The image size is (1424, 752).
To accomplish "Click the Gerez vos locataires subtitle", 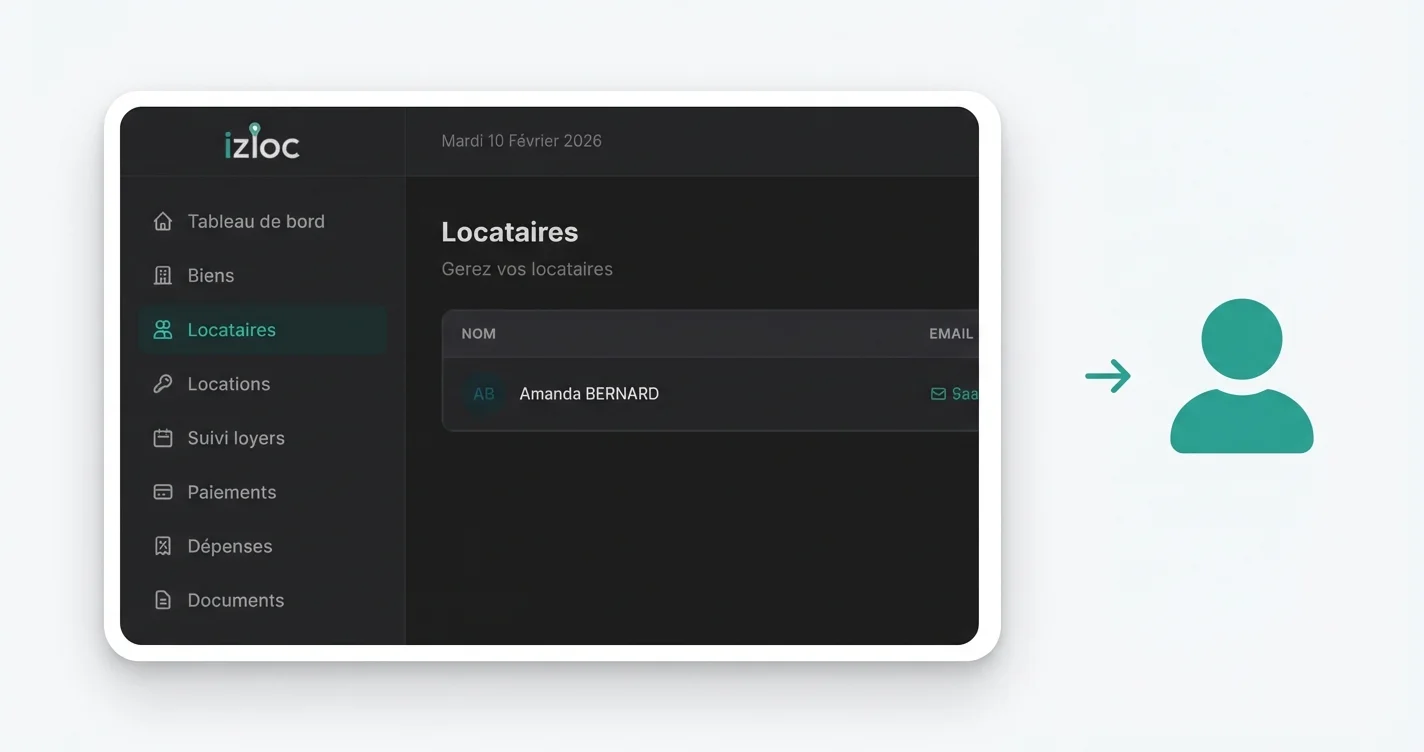I will (x=527, y=269).
